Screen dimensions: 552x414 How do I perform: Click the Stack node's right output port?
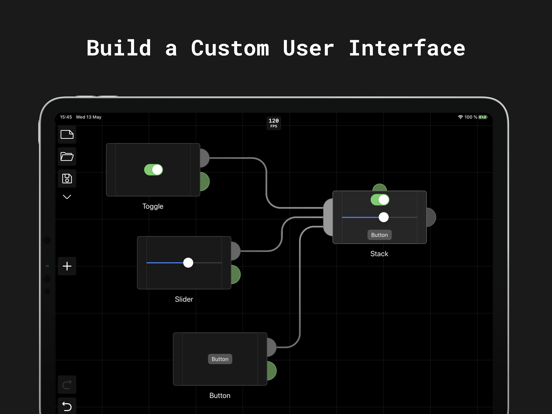pyautogui.click(x=431, y=217)
